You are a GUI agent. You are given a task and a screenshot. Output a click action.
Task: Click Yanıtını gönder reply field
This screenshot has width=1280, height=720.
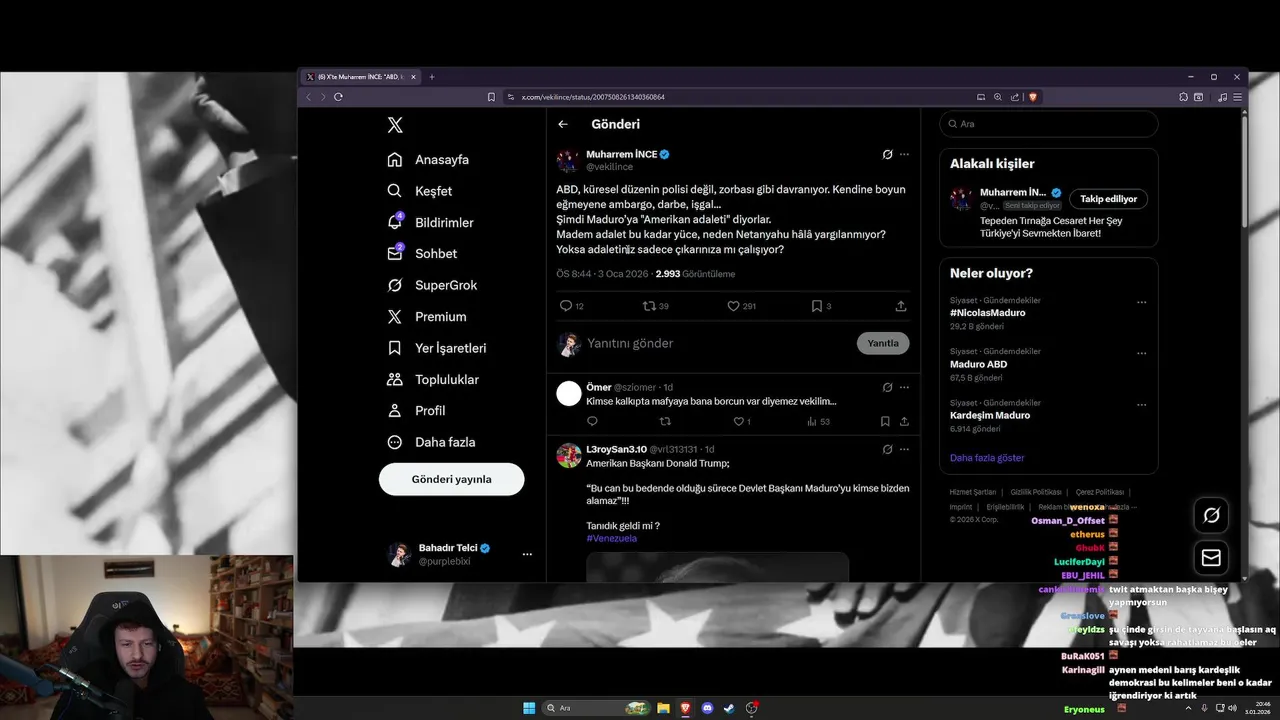[715, 343]
